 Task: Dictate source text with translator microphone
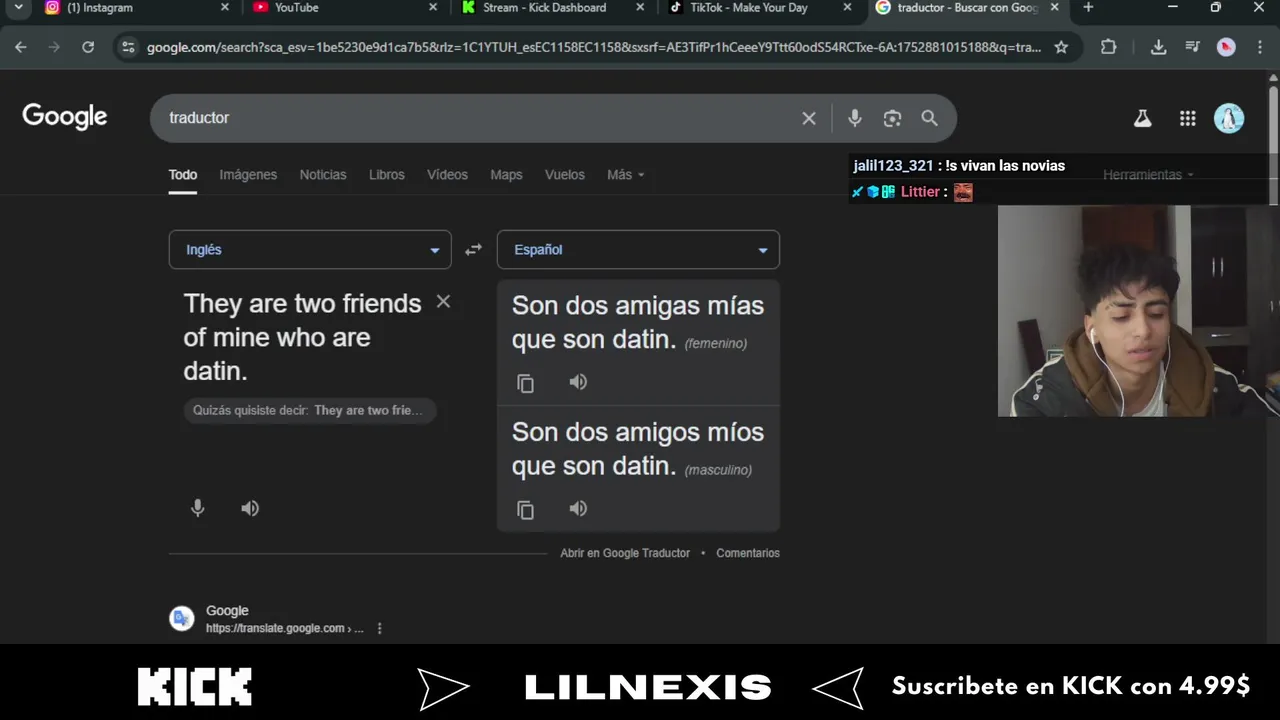pyautogui.click(x=198, y=508)
